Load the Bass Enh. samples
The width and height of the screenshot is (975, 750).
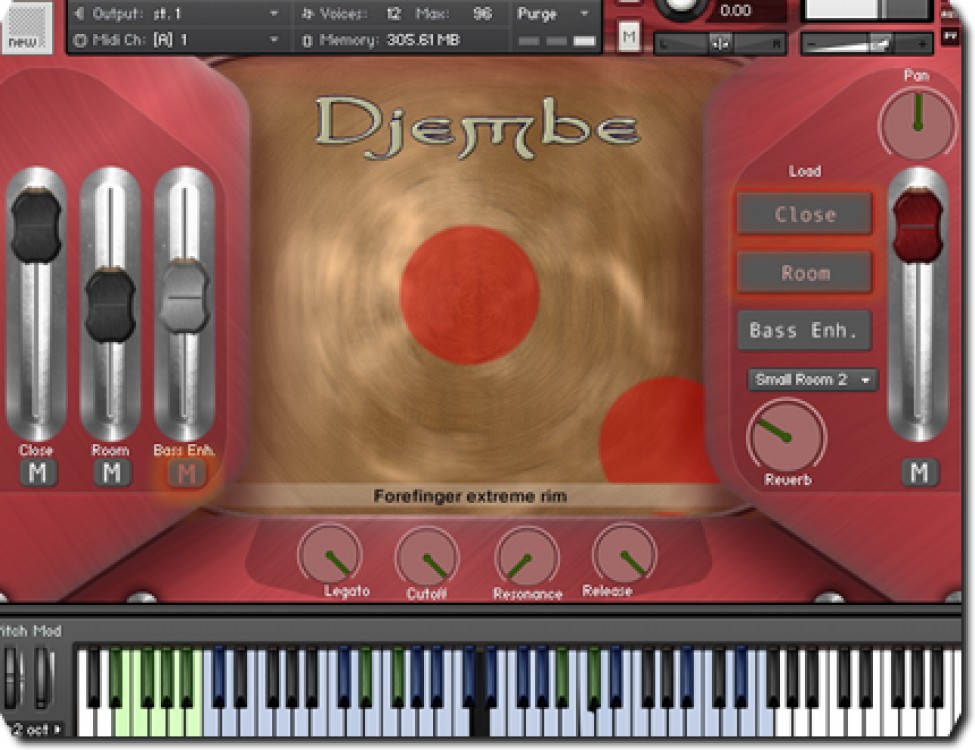coord(804,330)
